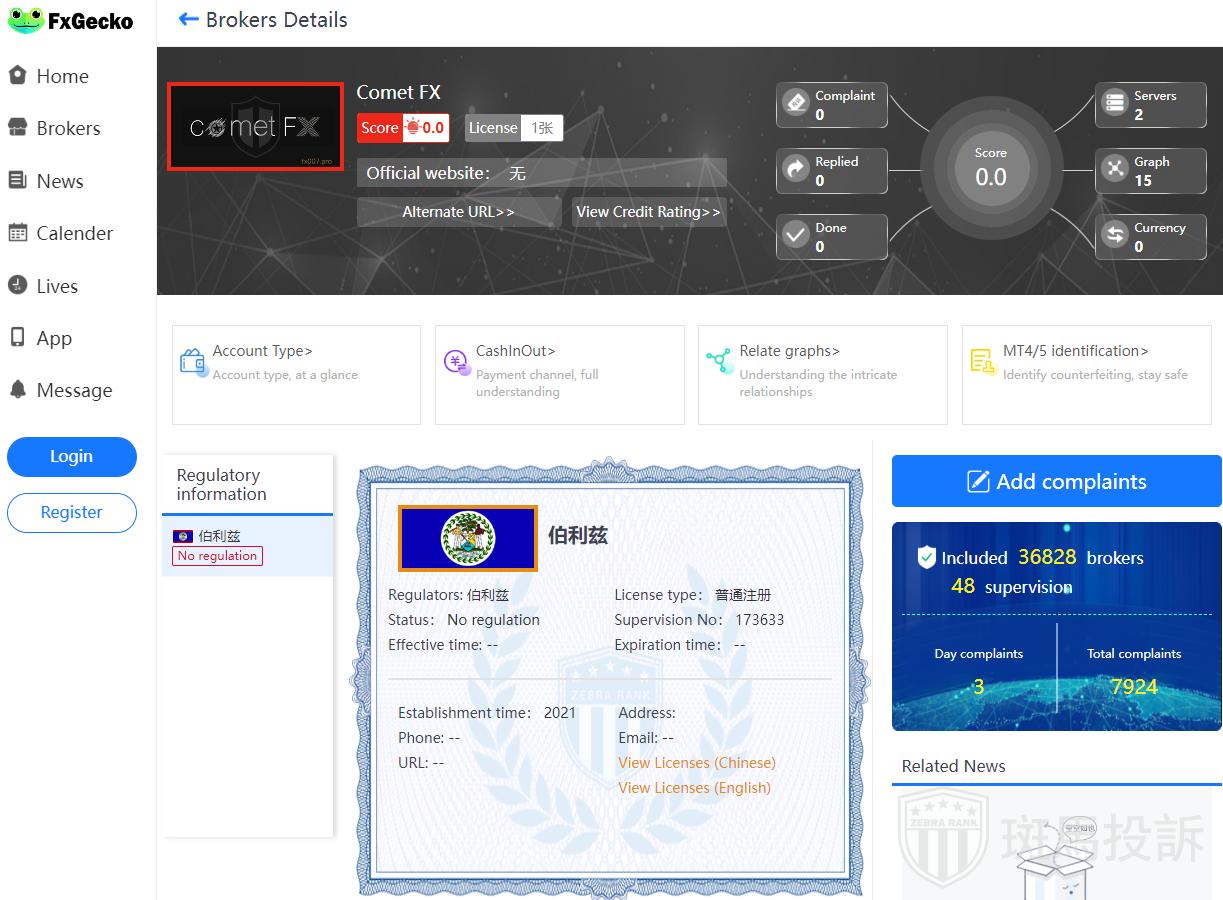Click the Graph network icon
The width and height of the screenshot is (1223, 900).
tap(1114, 170)
